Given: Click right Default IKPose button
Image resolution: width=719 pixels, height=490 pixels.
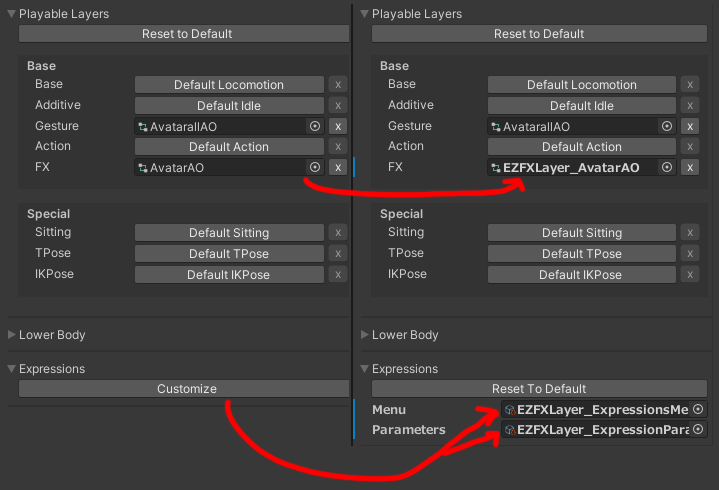Looking at the screenshot, I should click(x=582, y=275).
